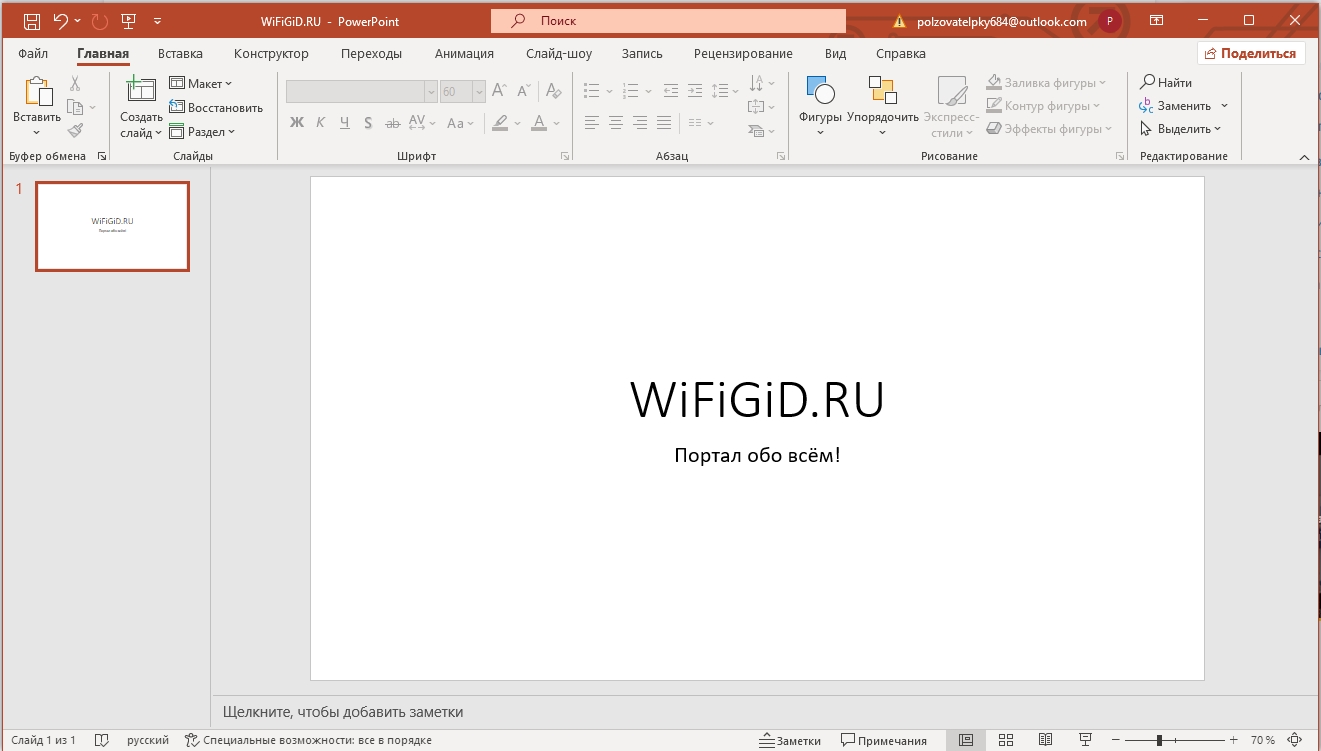This screenshot has width=1321, height=751.
Task: Open the Файл menu
Action: (32, 54)
